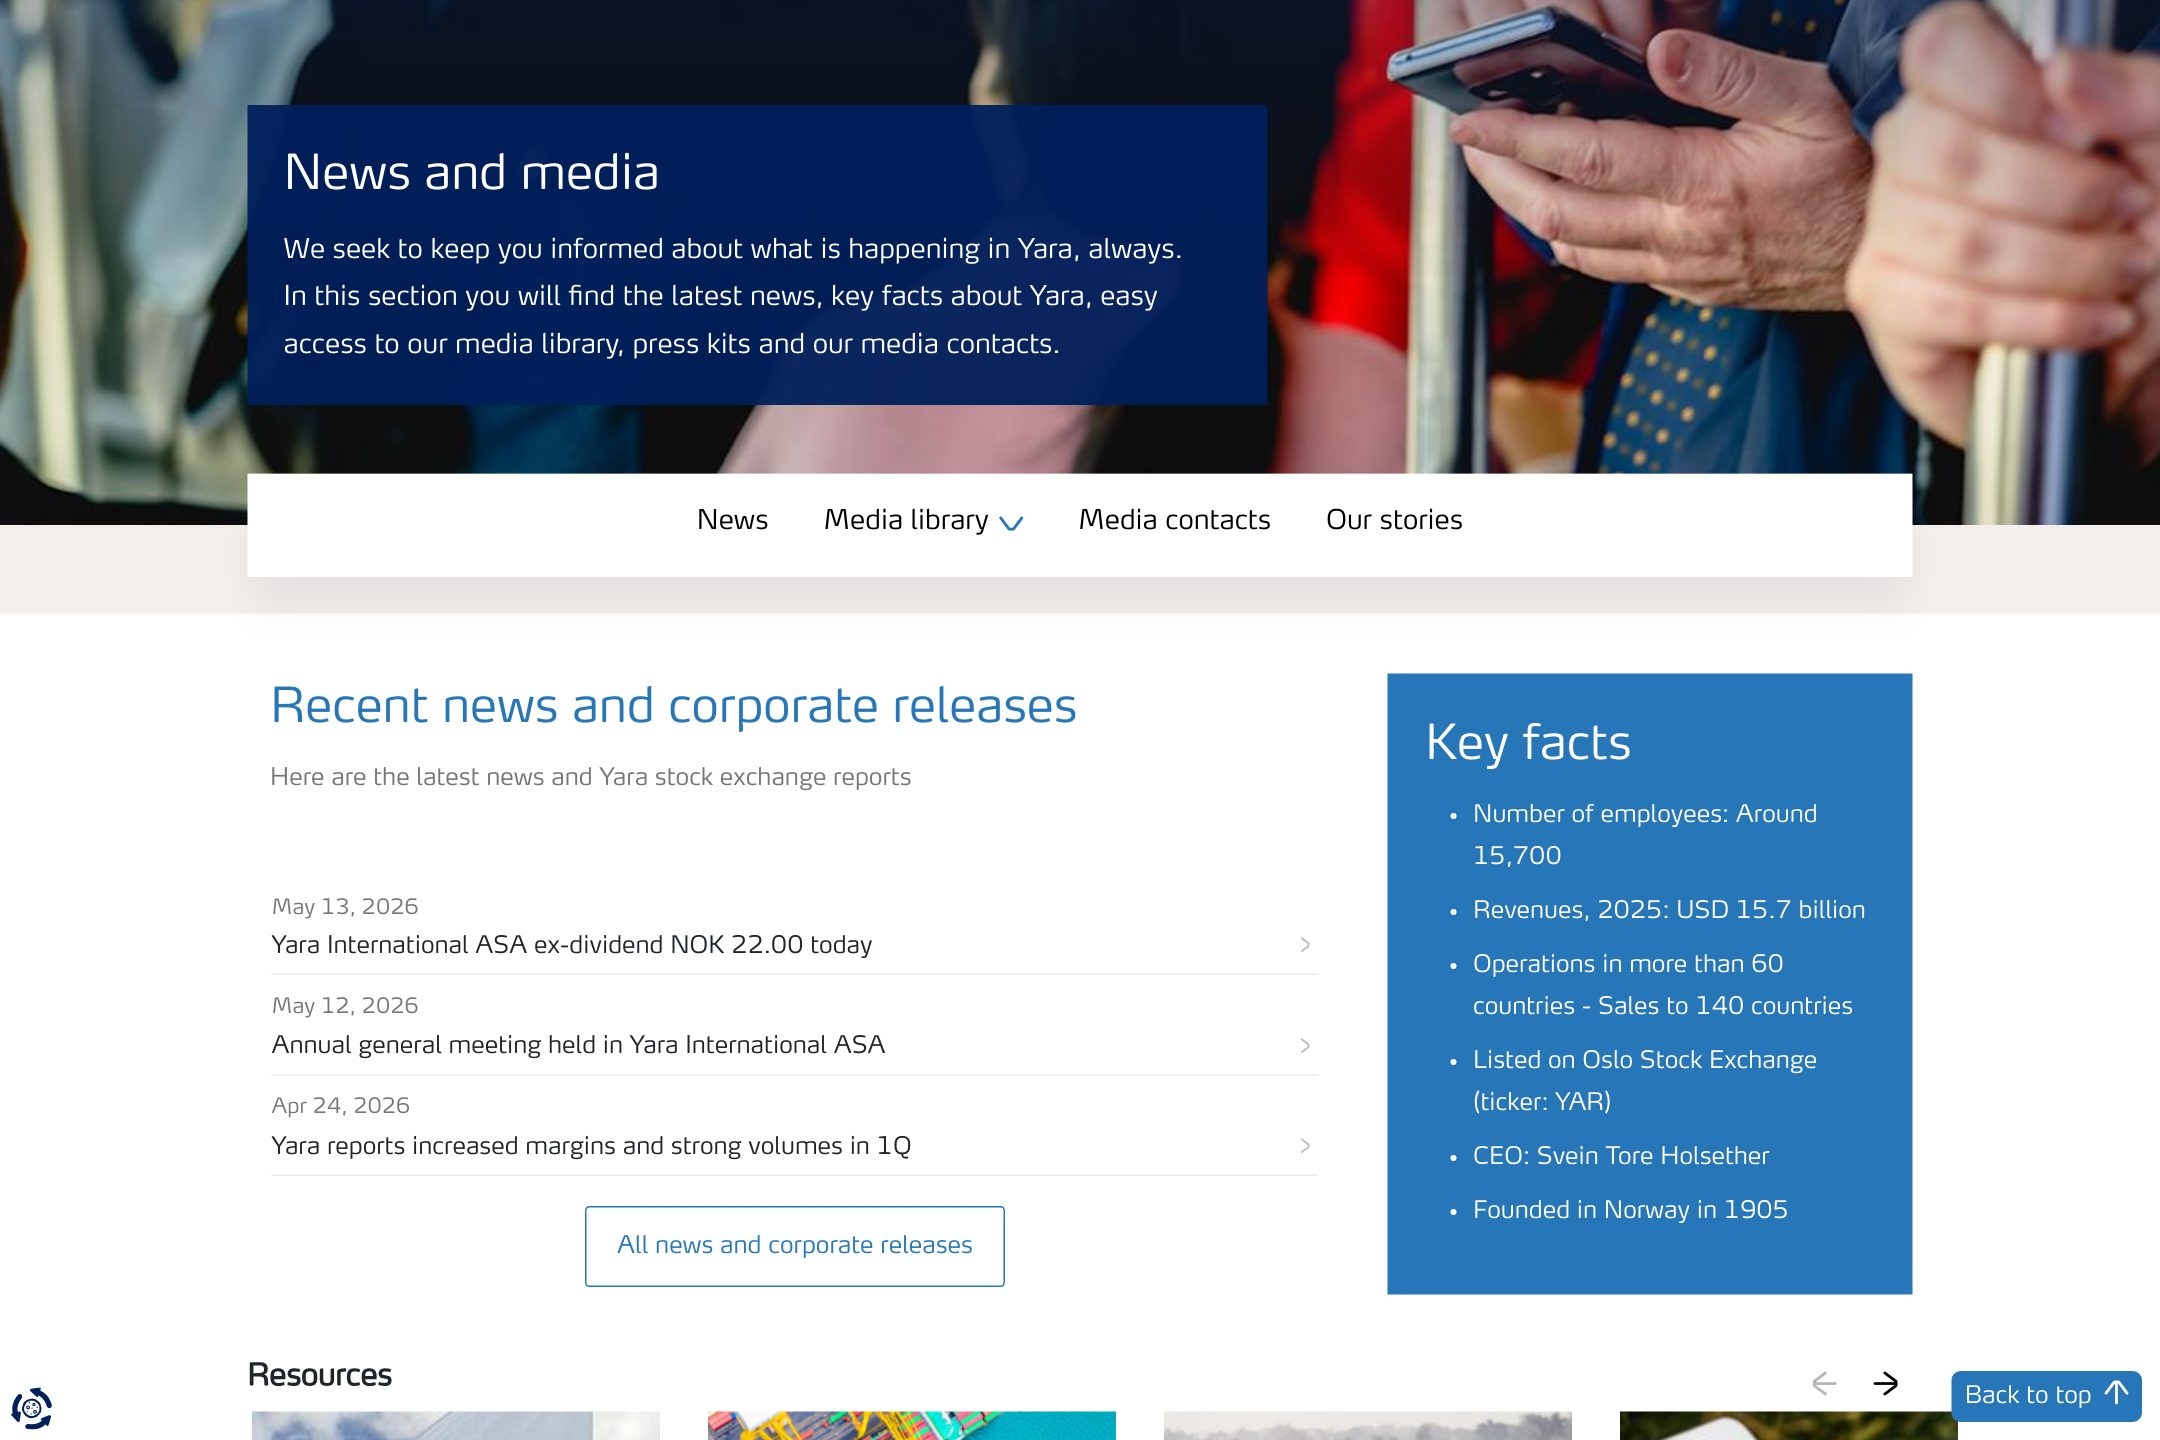Click the Resources section heading
The height and width of the screenshot is (1440, 2160).
coord(320,1376)
